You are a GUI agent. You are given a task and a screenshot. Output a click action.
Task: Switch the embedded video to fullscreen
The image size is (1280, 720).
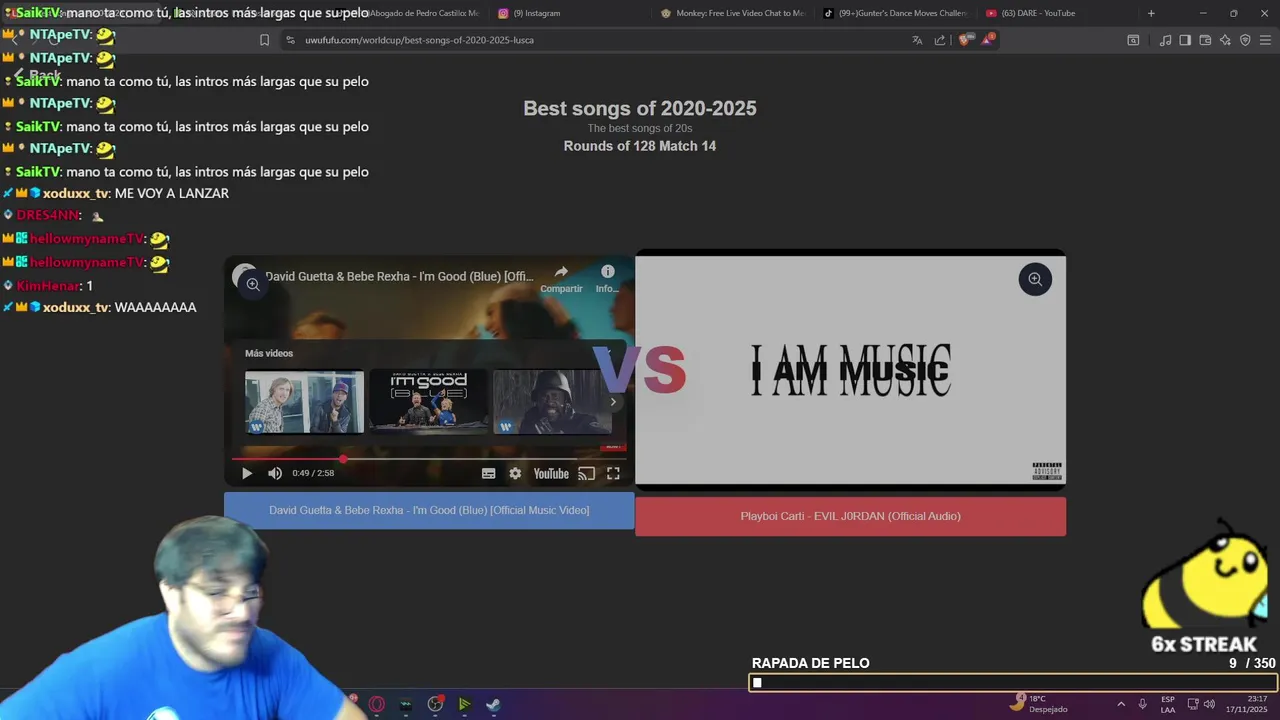(x=613, y=474)
